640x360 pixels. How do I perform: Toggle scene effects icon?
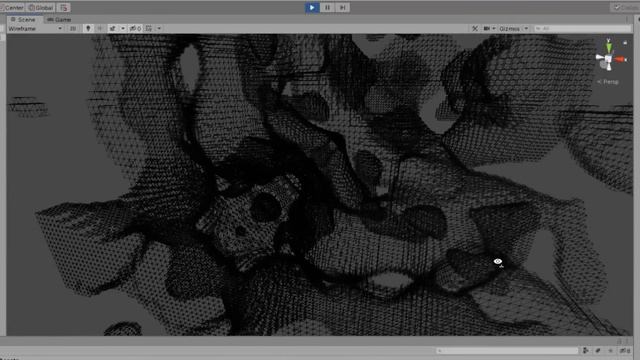coord(113,29)
